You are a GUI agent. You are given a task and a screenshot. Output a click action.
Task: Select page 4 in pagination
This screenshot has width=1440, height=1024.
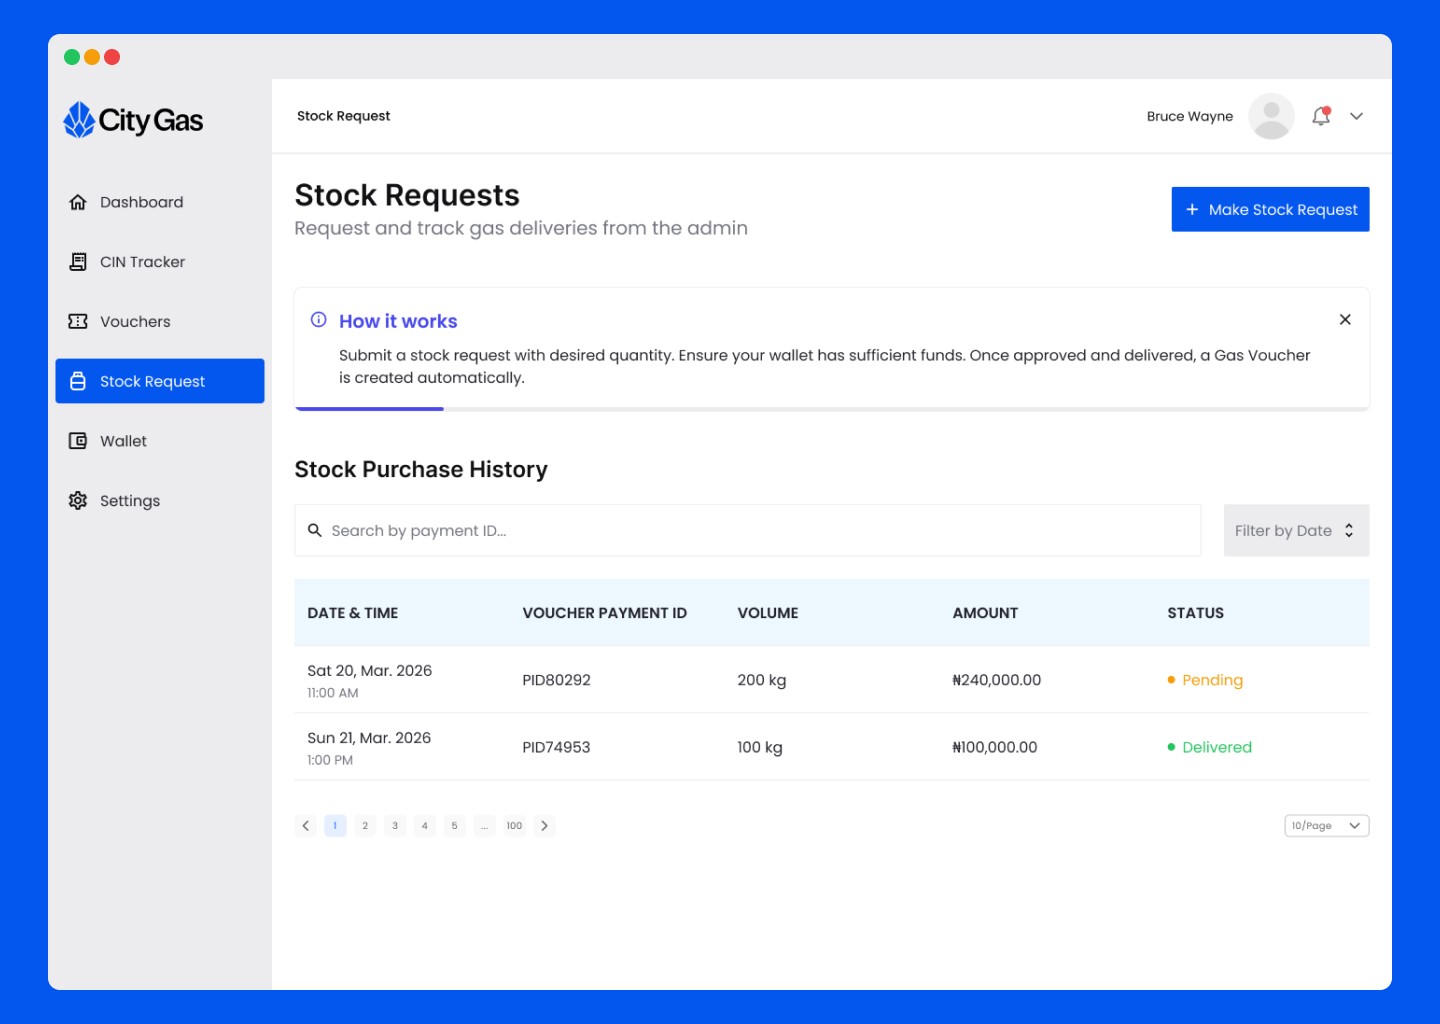[425, 826]
